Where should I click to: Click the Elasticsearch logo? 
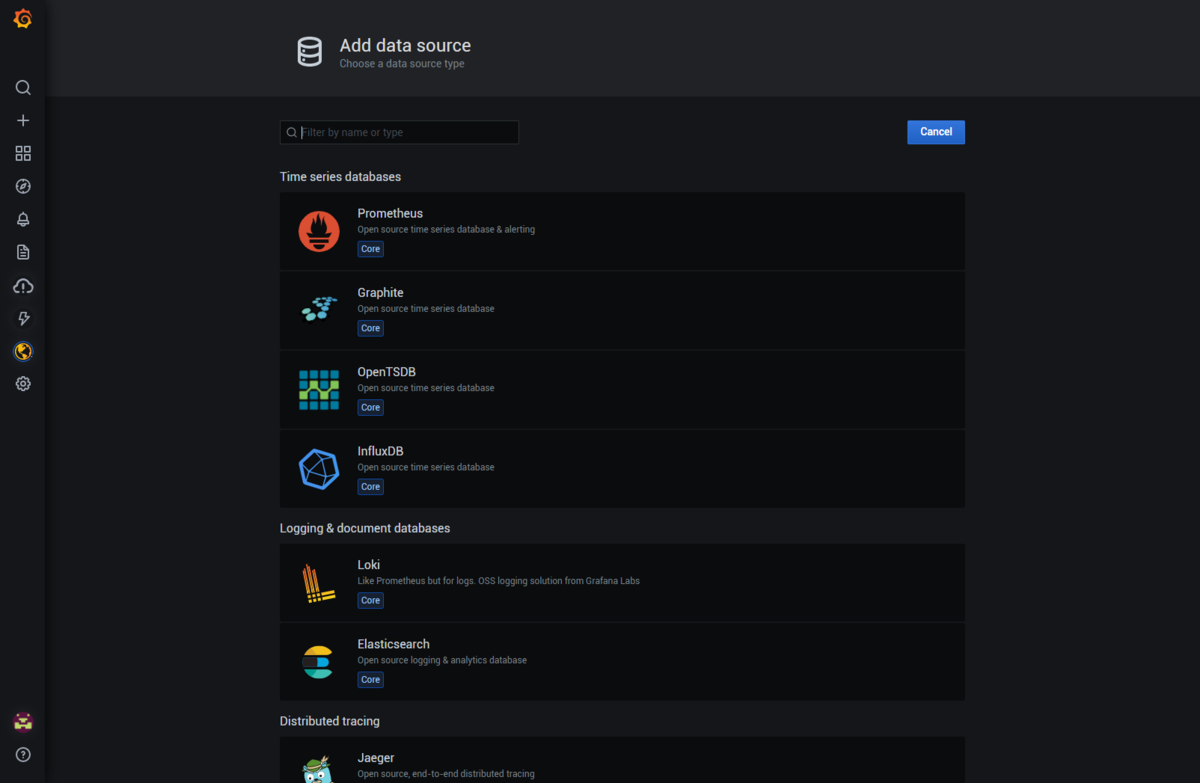click(x=319, y=662)
